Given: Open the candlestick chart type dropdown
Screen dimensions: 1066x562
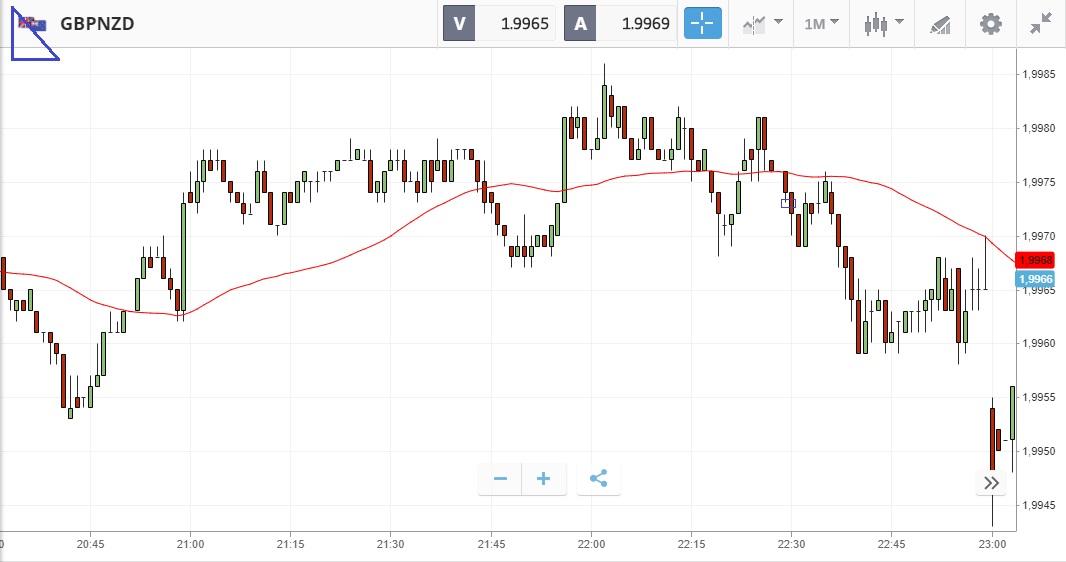Looking at the screenshot, I should [884, 23].
